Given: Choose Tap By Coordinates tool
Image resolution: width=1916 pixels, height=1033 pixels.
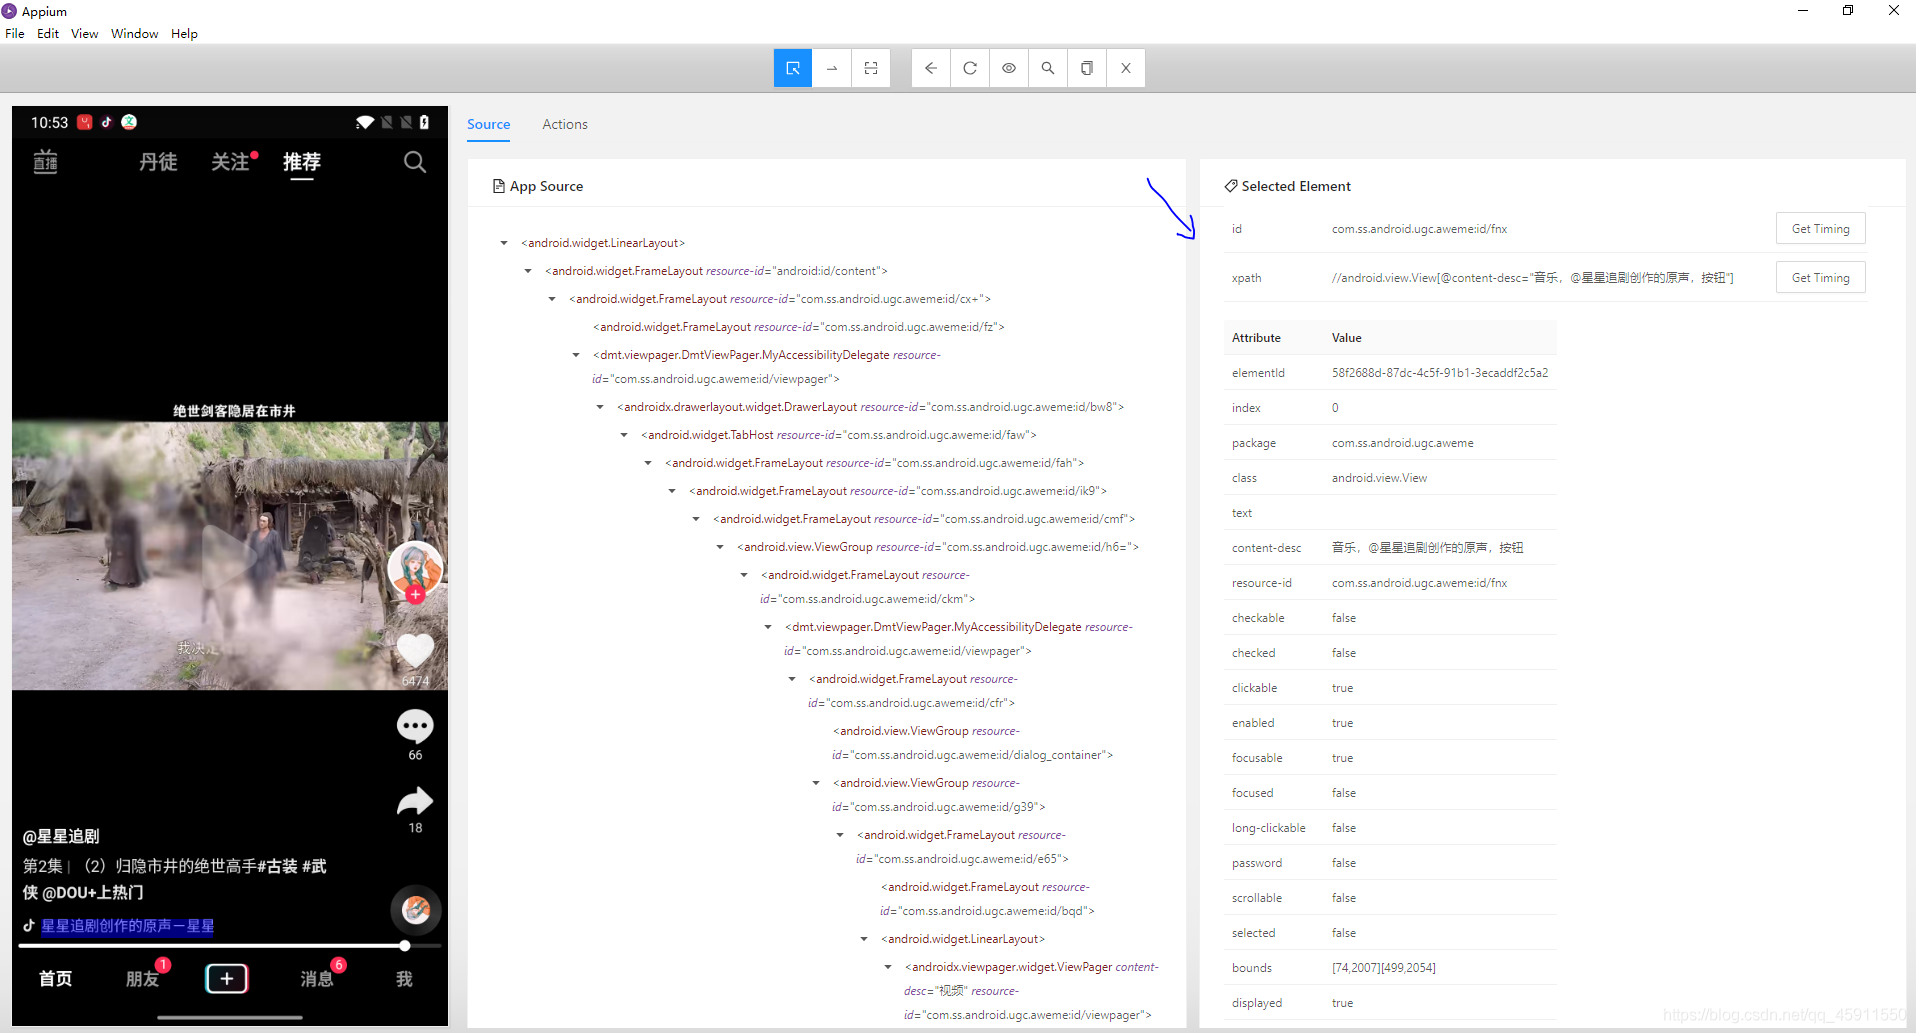Looking at the screenshot, I should pos(871,68).
